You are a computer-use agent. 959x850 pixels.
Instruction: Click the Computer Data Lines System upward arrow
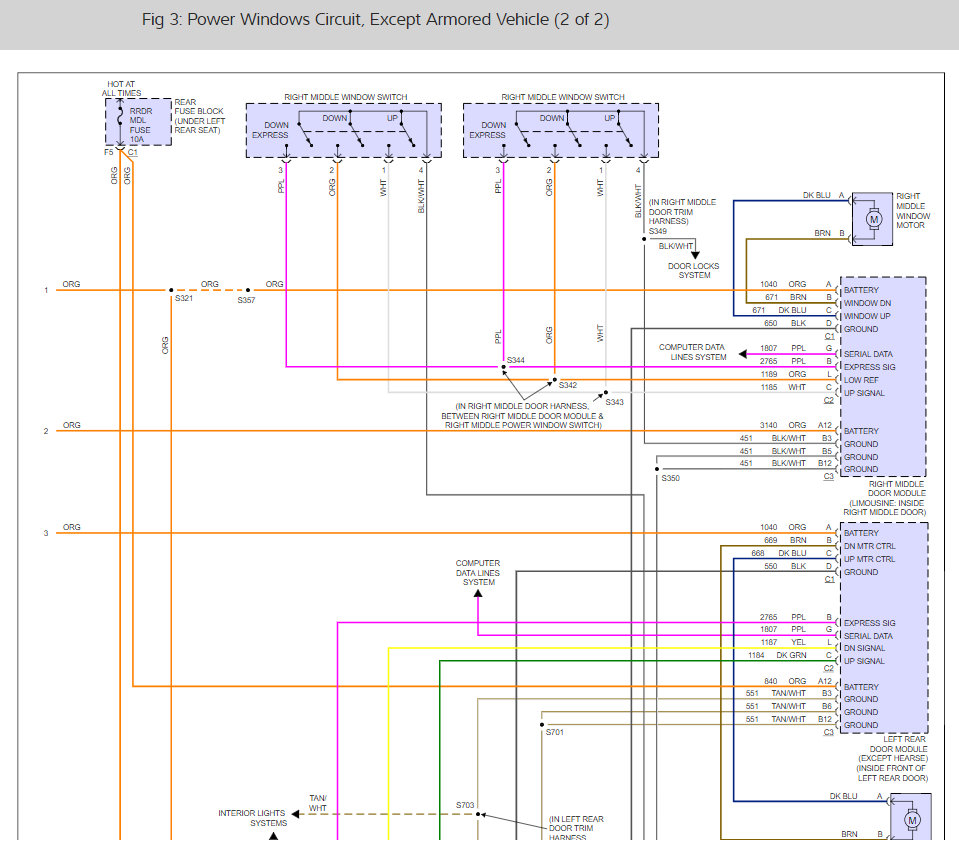click(478, 593)
